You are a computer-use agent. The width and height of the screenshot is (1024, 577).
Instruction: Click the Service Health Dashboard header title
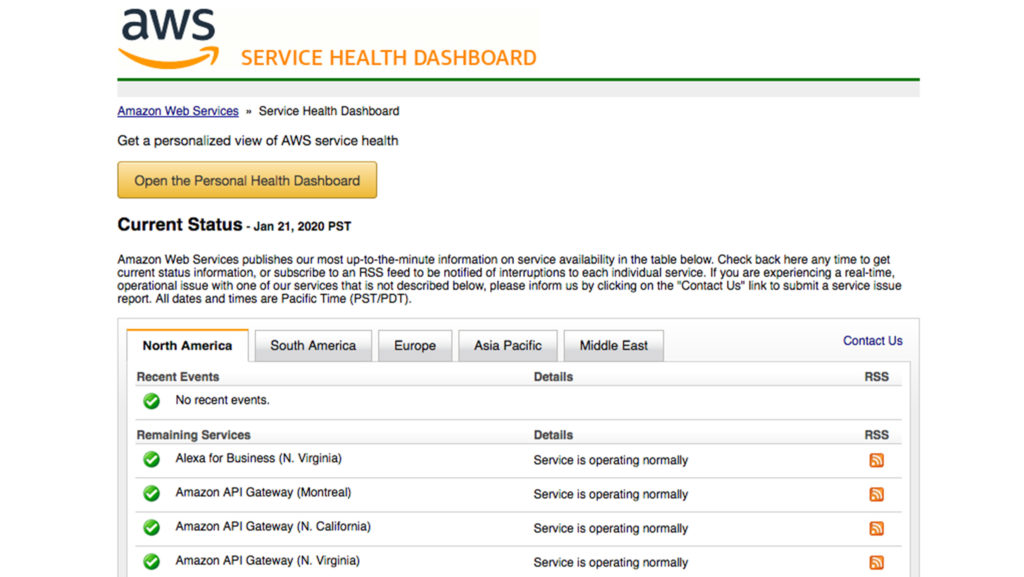pyautogui.click(x=389, y=58)
